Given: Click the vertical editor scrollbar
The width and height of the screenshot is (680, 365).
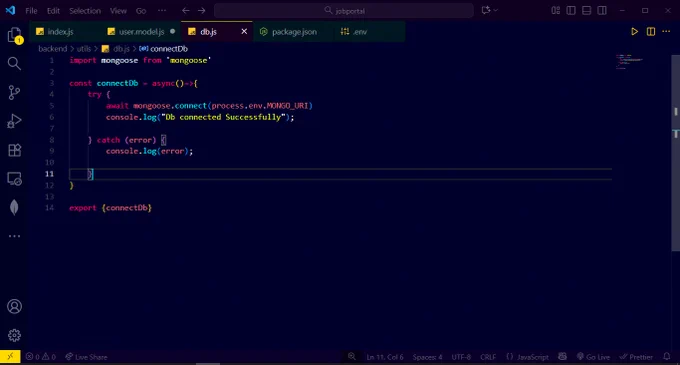Looking at the screenshot, I should click(676, 152).
